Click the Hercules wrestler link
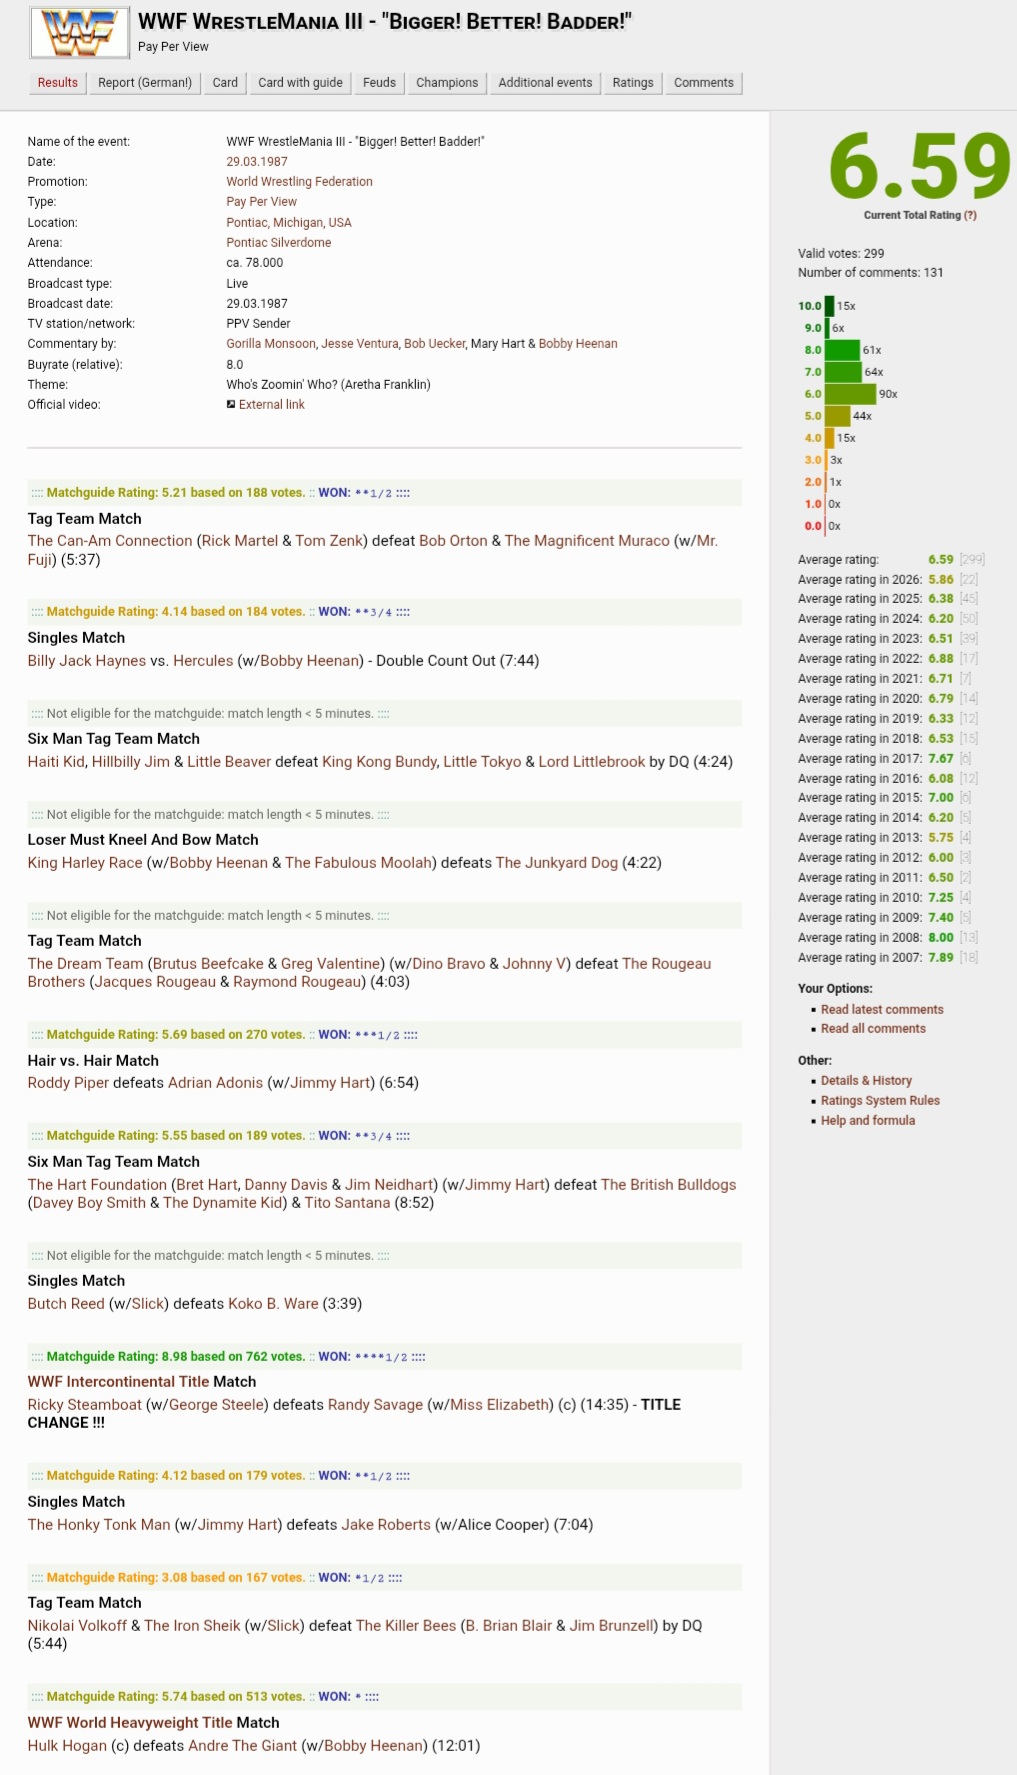Screen dimensions: 1017x1775 [203, 661]
